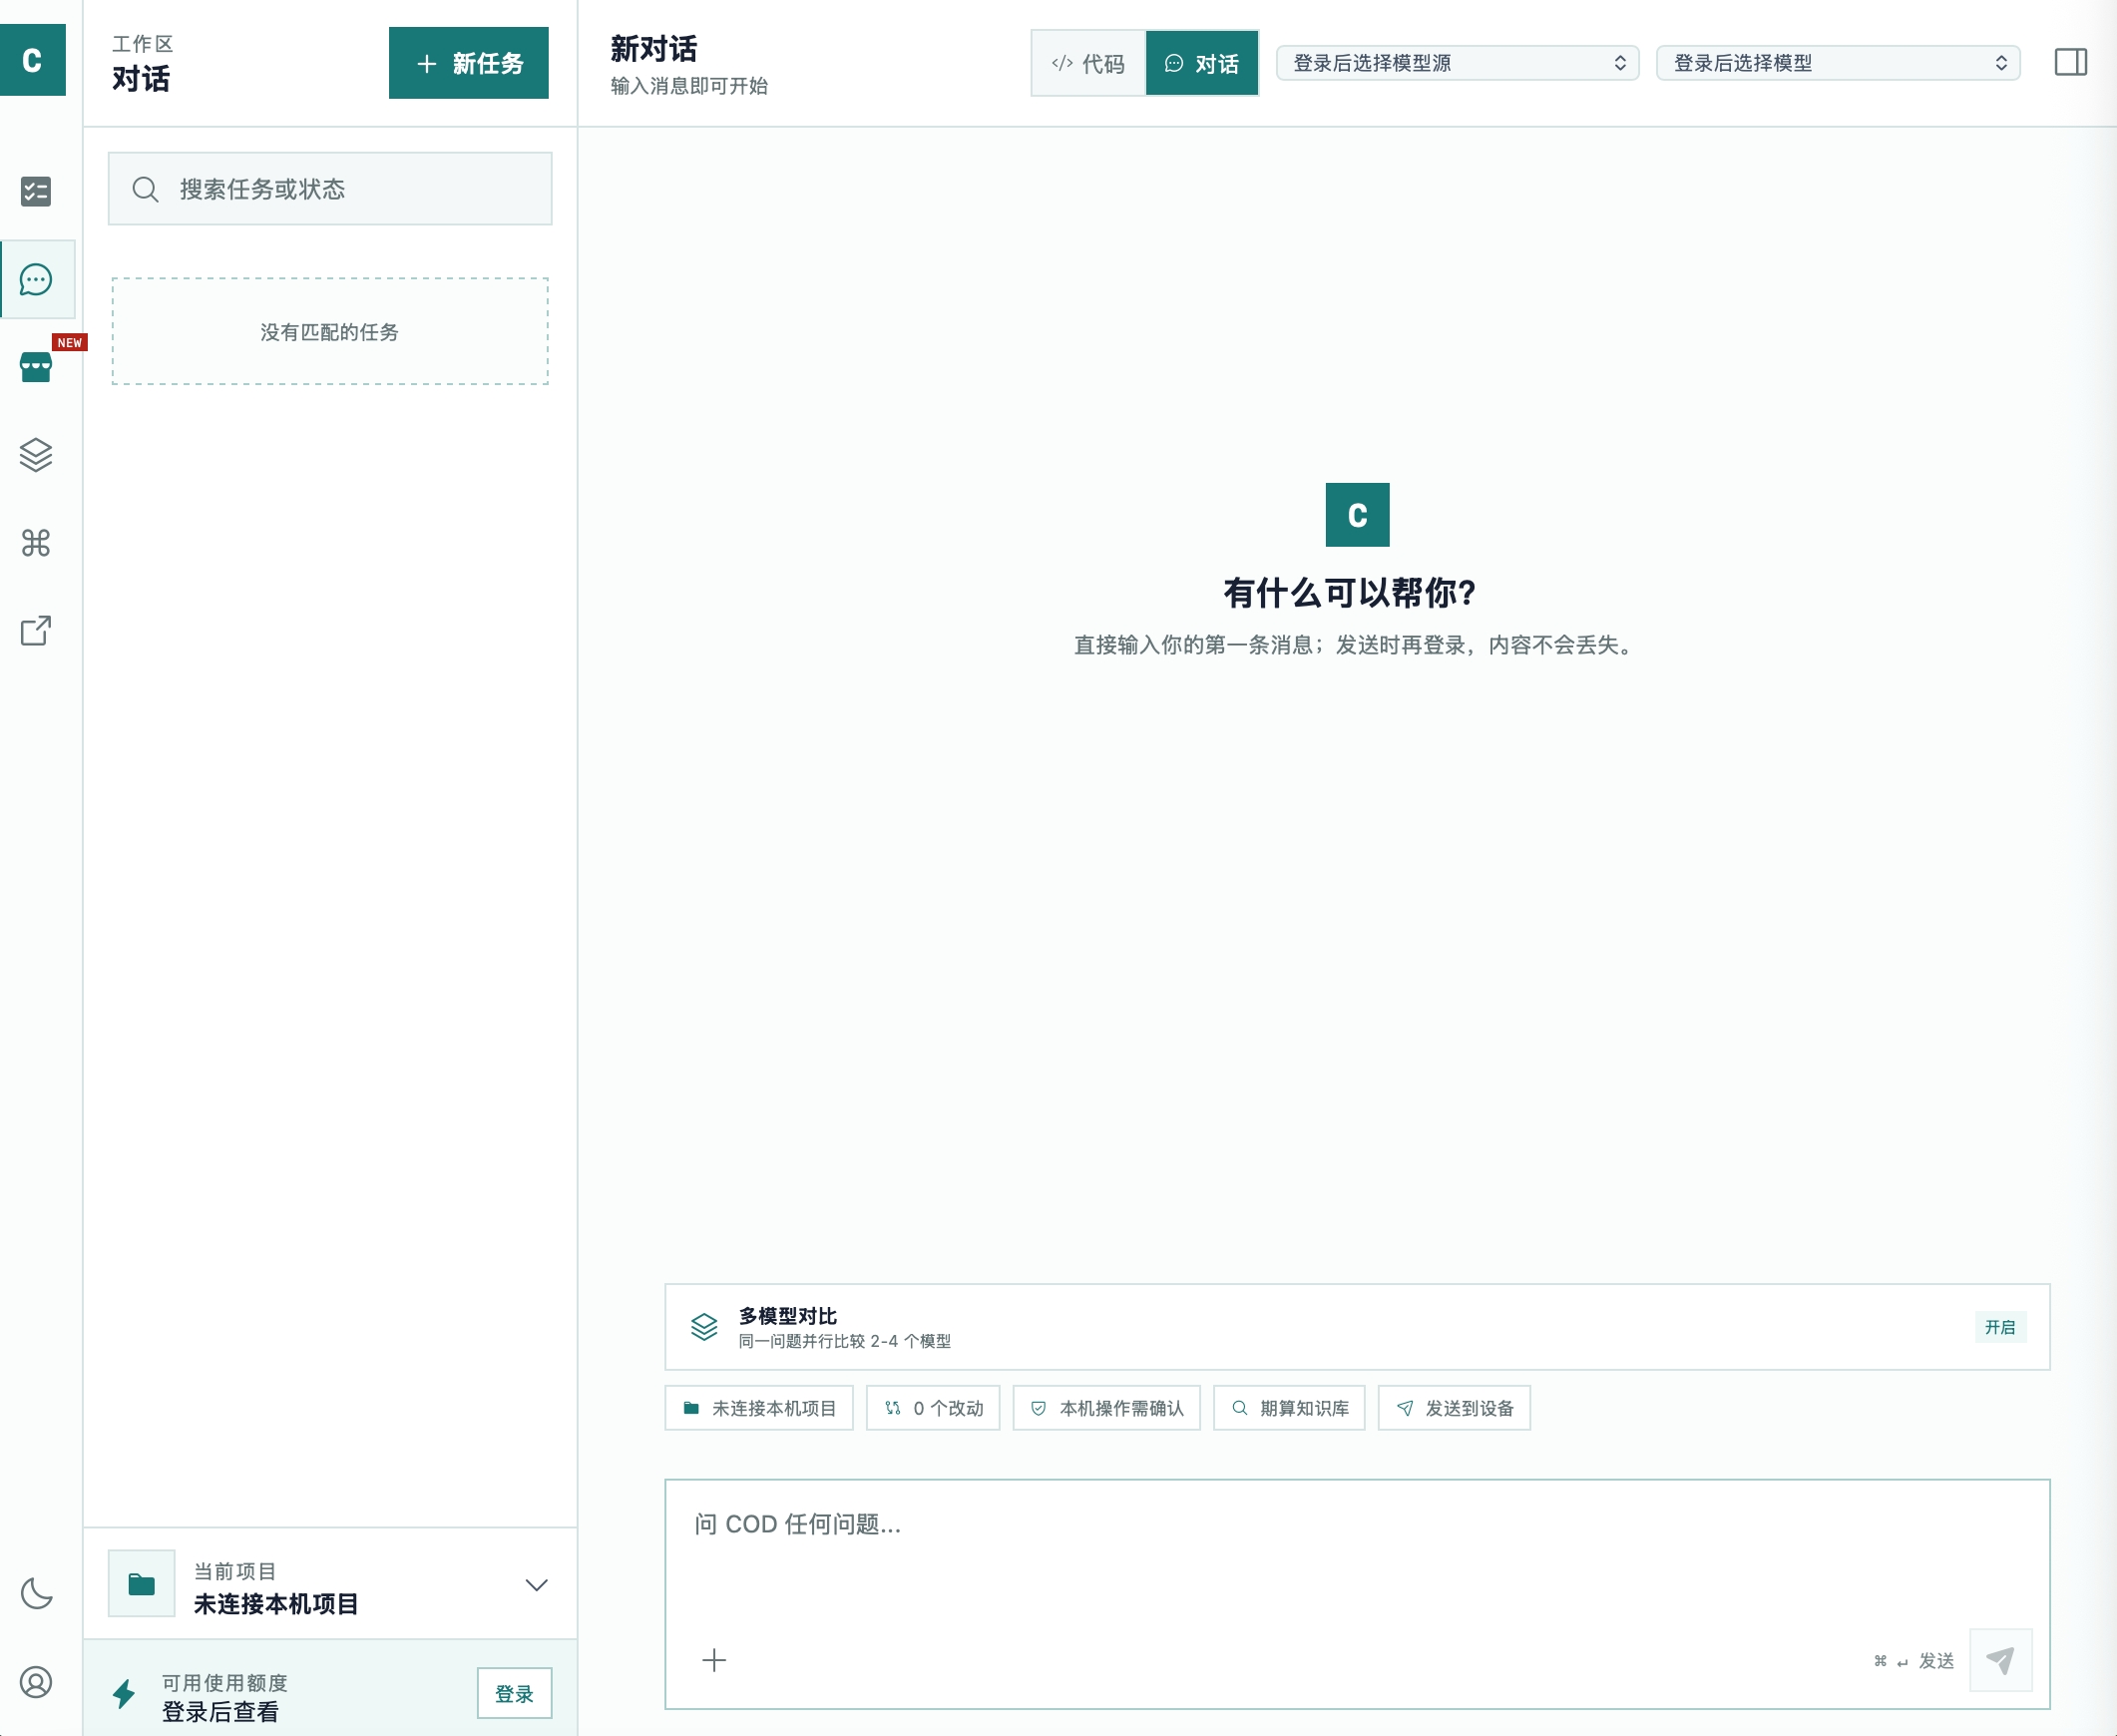Open the store icon with NEW badge
The height and width of the screenshot is (1736, 2117).
(x=36, y=367)
